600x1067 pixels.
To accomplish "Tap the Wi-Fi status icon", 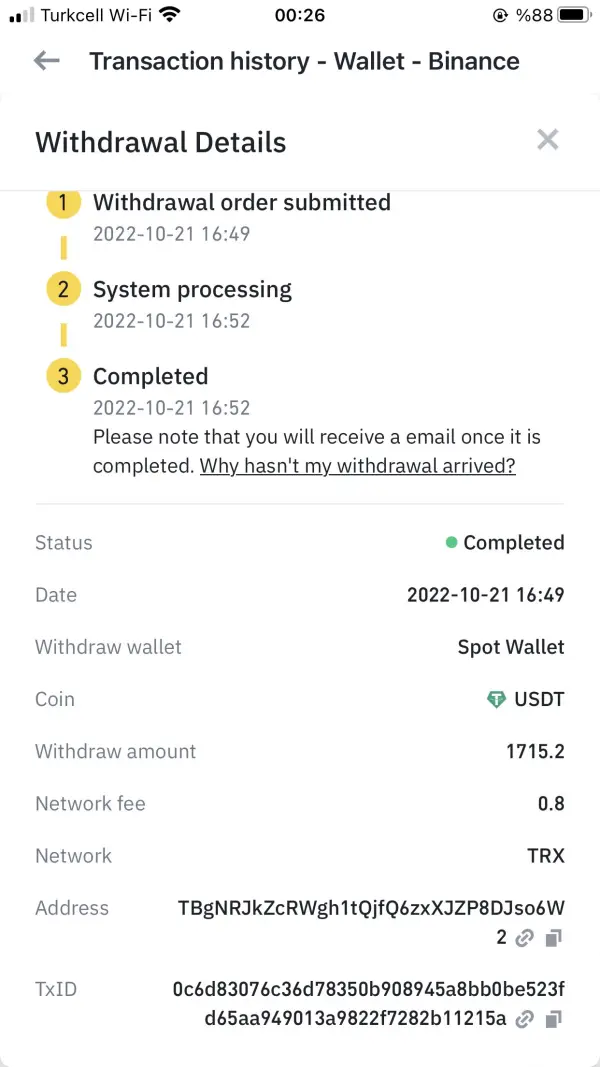I will [x=169, y=15].
